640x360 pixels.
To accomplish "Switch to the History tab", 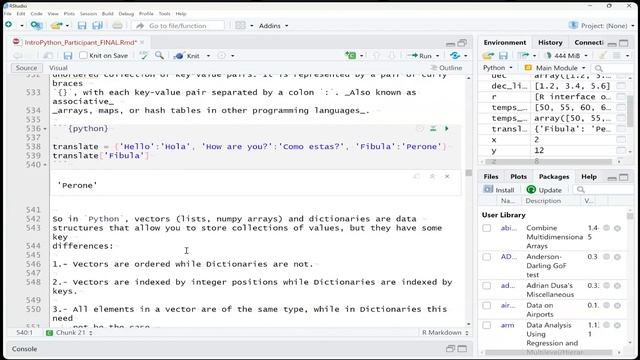I will 550,42.
